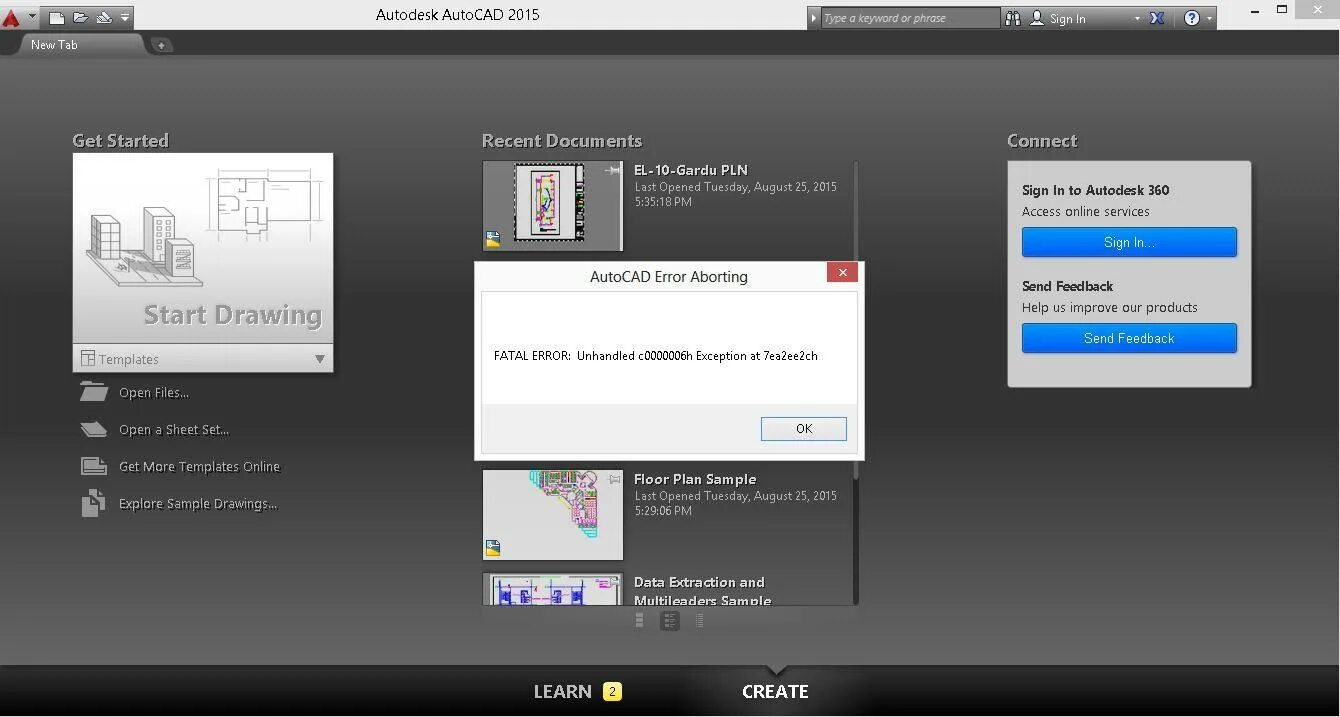This screenshot has height=717, width=1340.
Task: Click OK in the Error Aborting dialog
Action: (804, 428)
